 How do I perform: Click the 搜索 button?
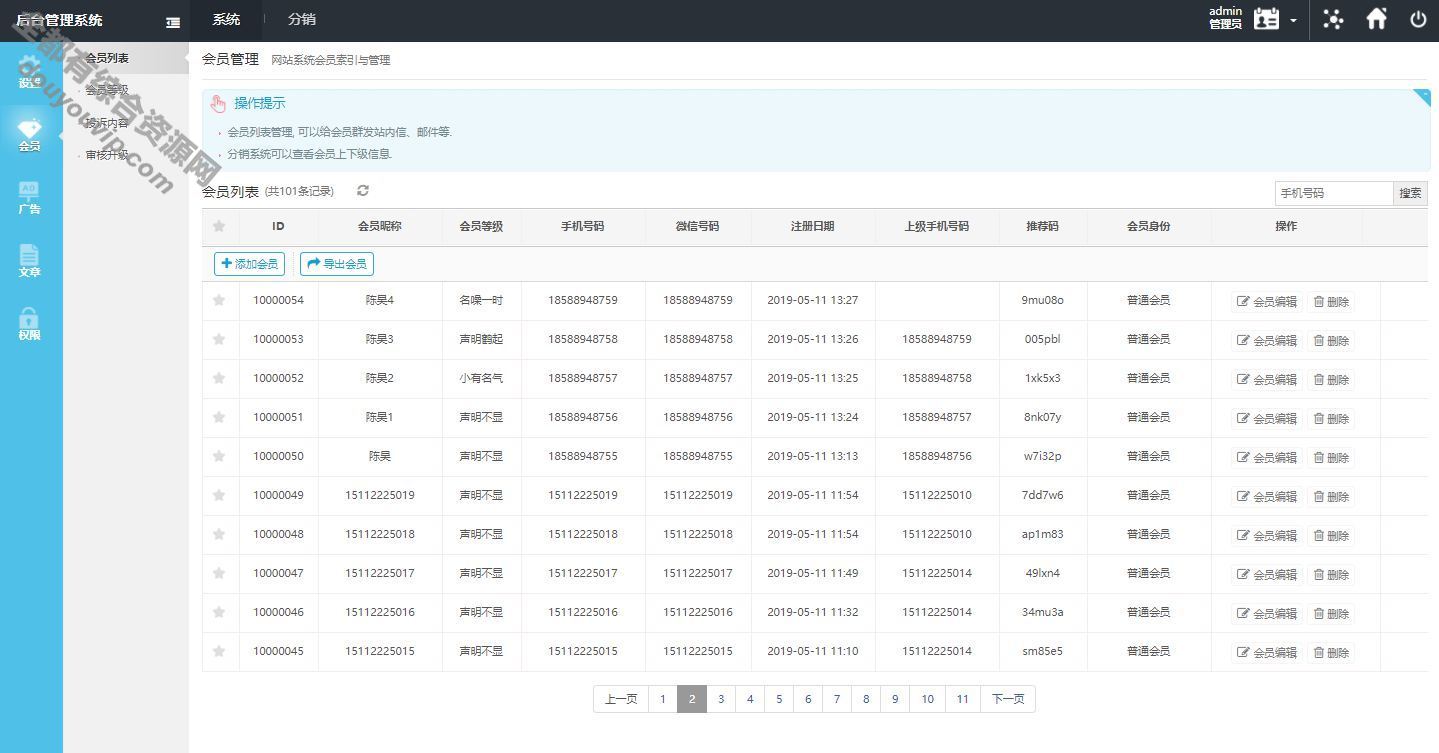coord(1410,193)
